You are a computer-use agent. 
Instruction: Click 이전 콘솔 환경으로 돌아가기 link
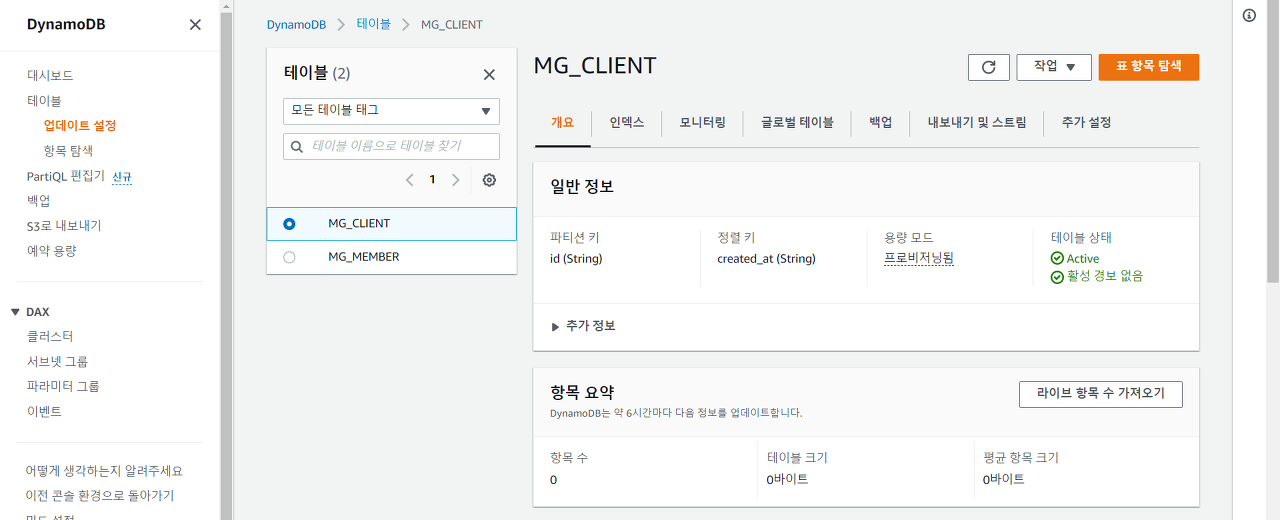click(x=100, y=496)
